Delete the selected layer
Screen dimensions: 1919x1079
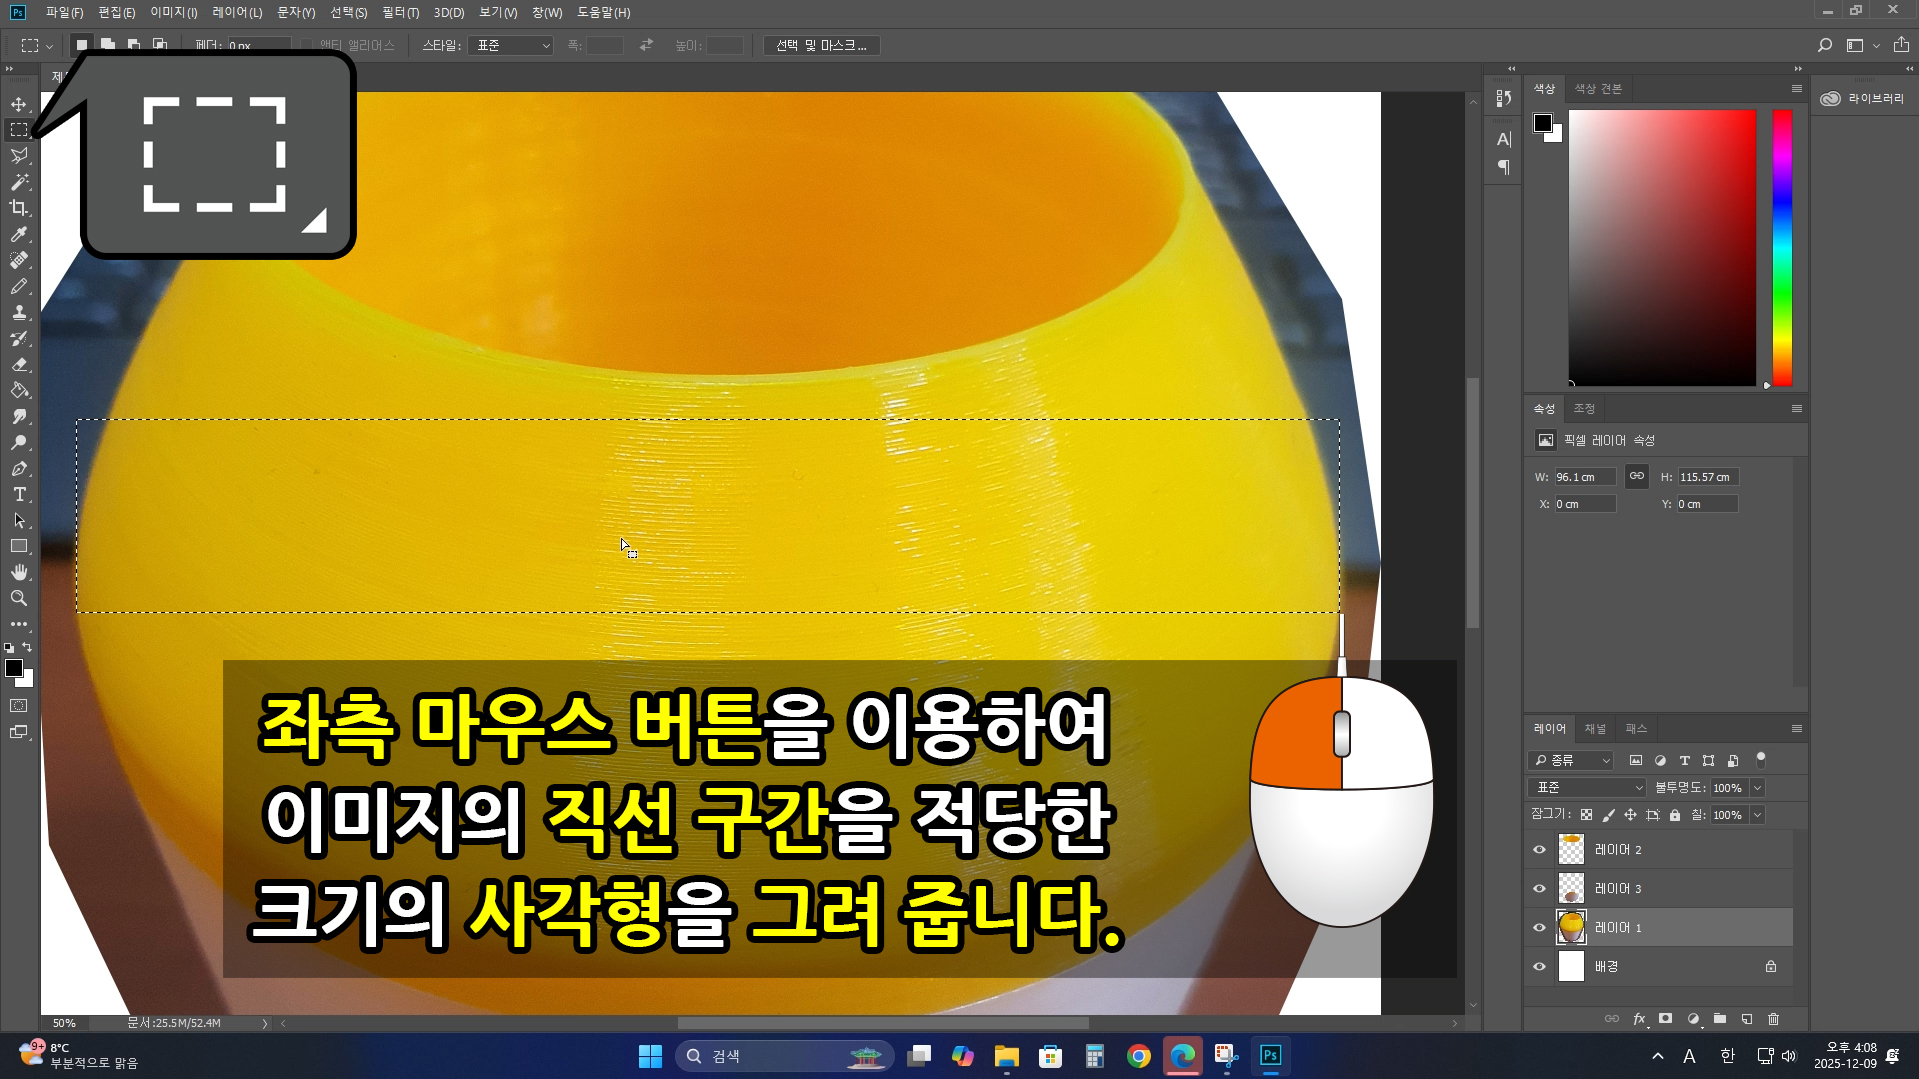pyautogui.click(x=1774, y=1019)
